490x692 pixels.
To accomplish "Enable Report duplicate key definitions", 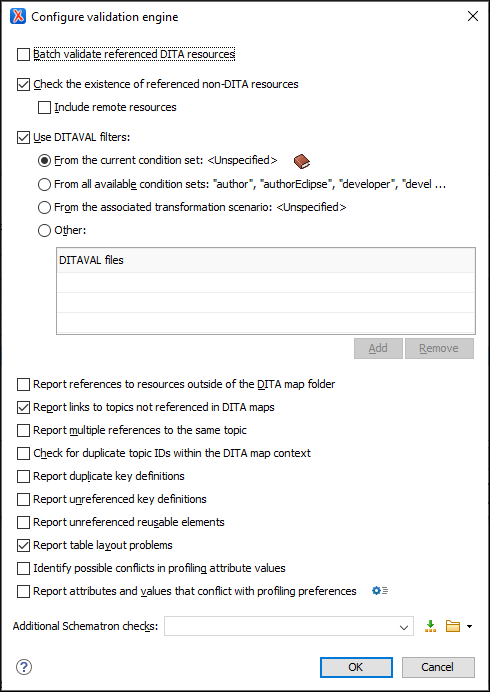I will (23, 476).
